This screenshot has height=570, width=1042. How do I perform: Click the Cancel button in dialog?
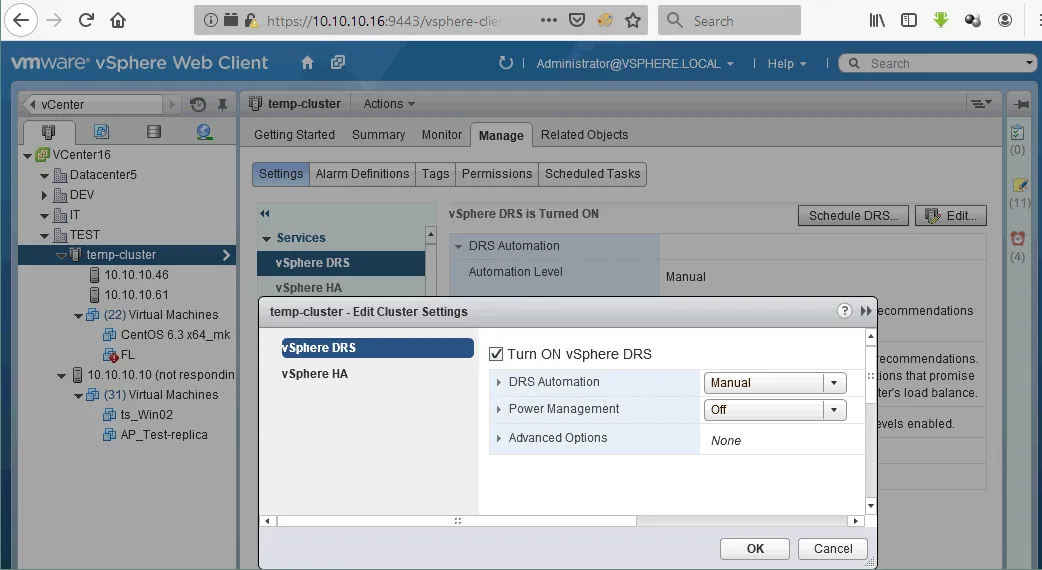833,548
